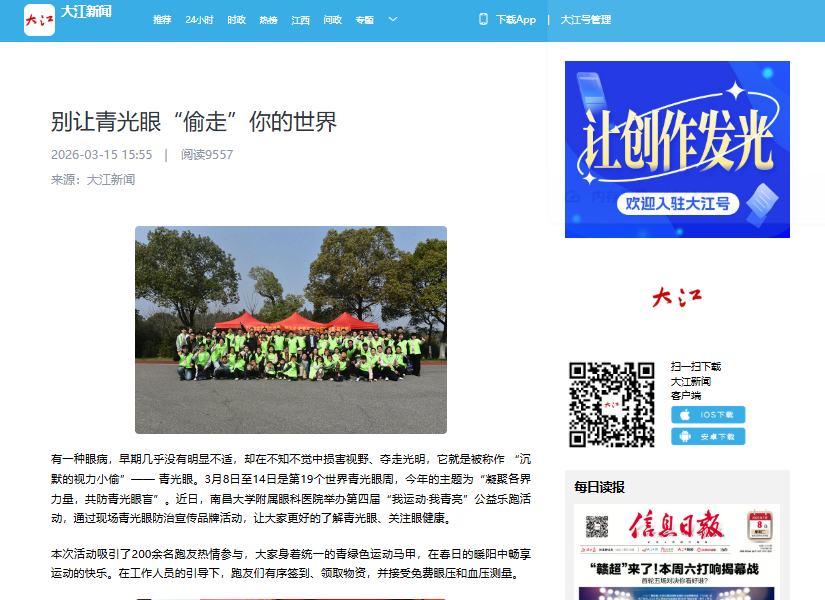The width and height of the screenshot is (825, 600).
Task: Click the 让创作发光 banner ad
Action: 677,149
